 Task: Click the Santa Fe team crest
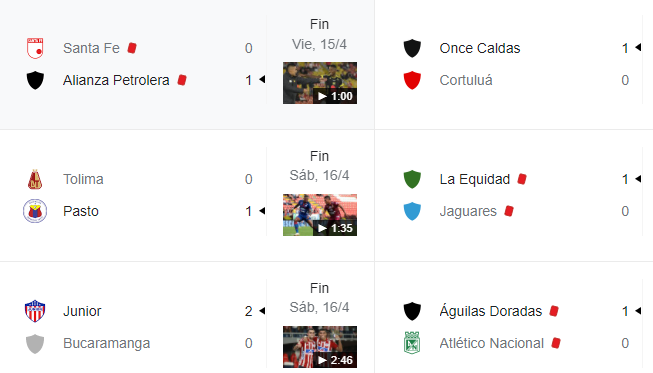coord(35,48)
